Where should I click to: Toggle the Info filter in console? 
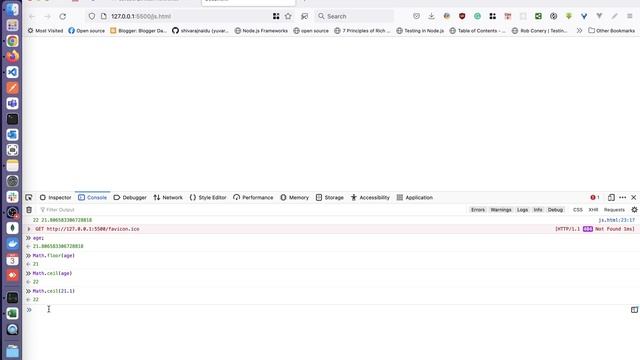[538, 210]
